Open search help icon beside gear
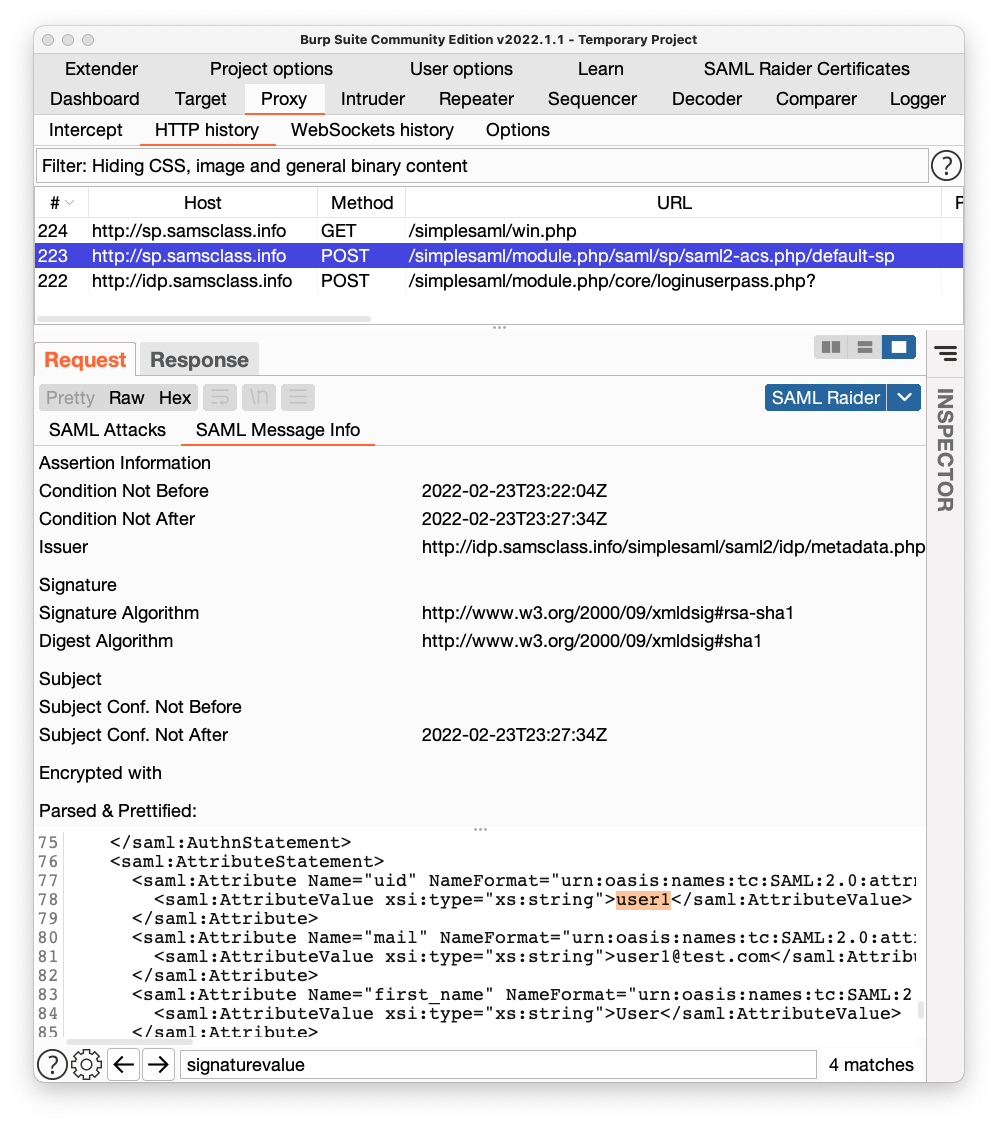The image size is (998, 1124). tap(52, 1065)
